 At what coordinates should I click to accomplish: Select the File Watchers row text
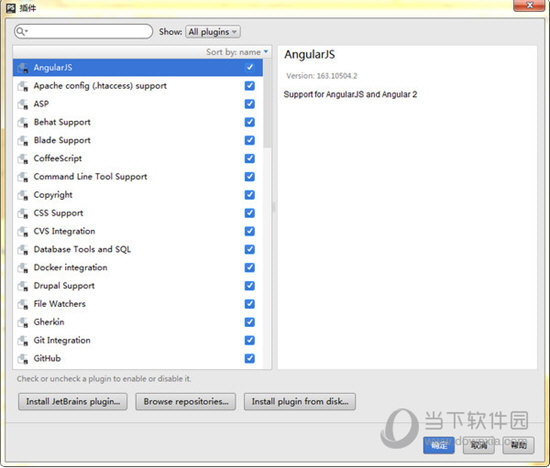(60, 304)
